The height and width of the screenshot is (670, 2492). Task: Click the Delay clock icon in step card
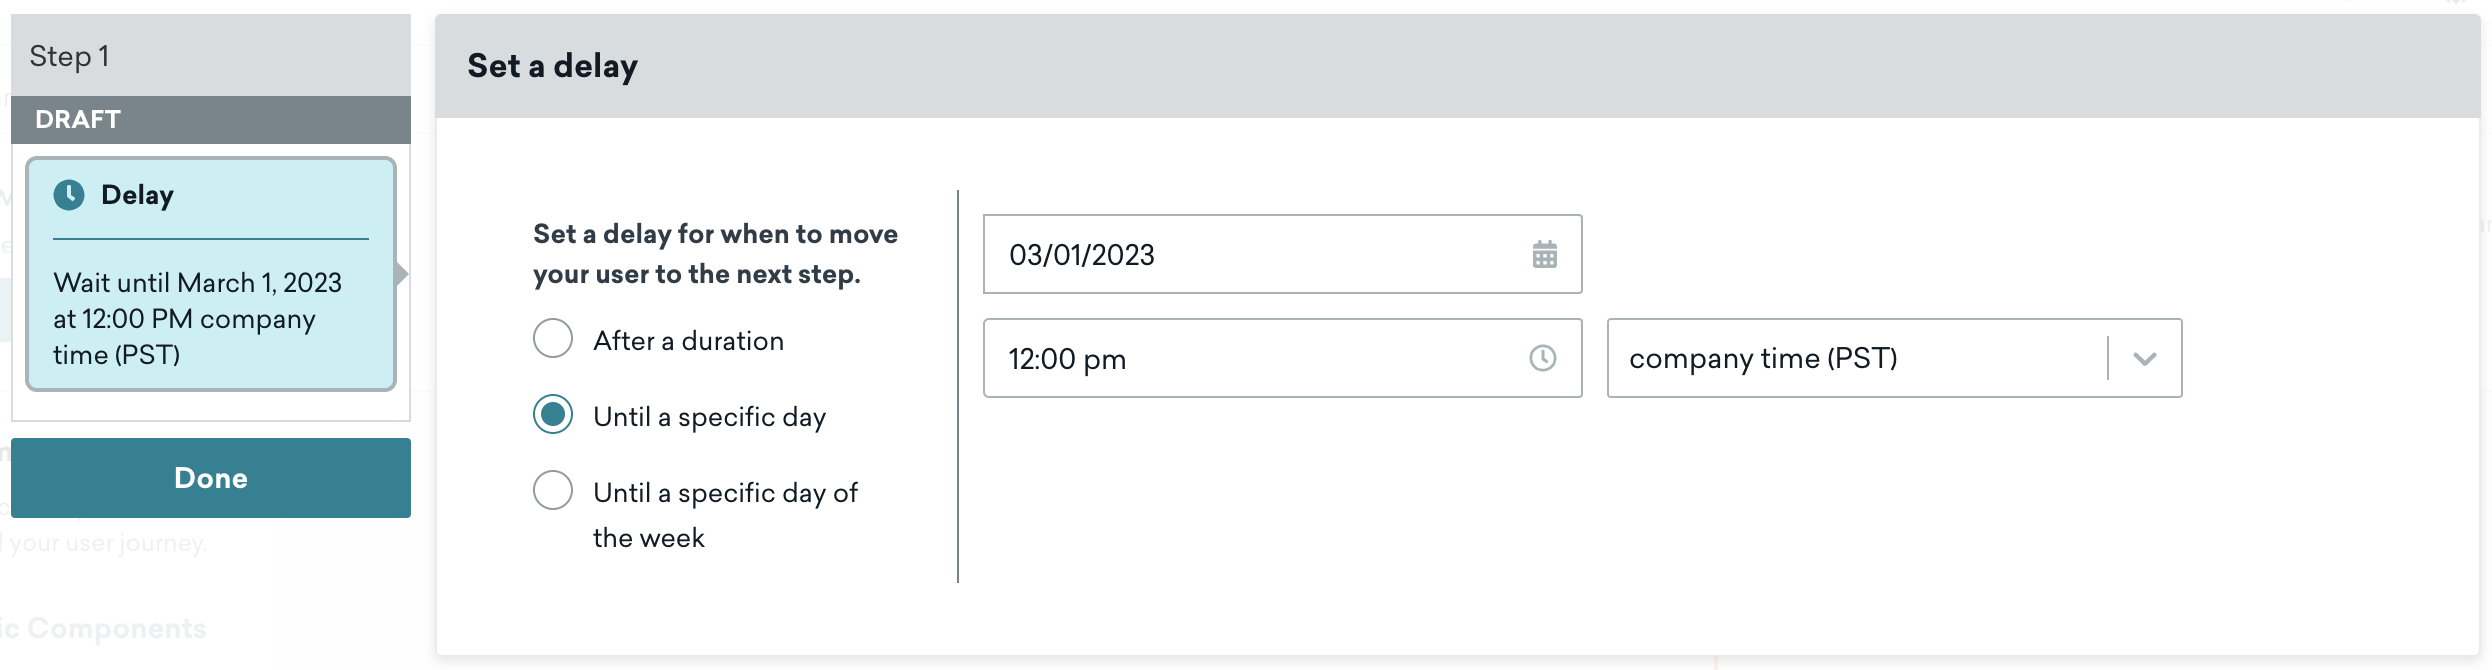(69, 195)
